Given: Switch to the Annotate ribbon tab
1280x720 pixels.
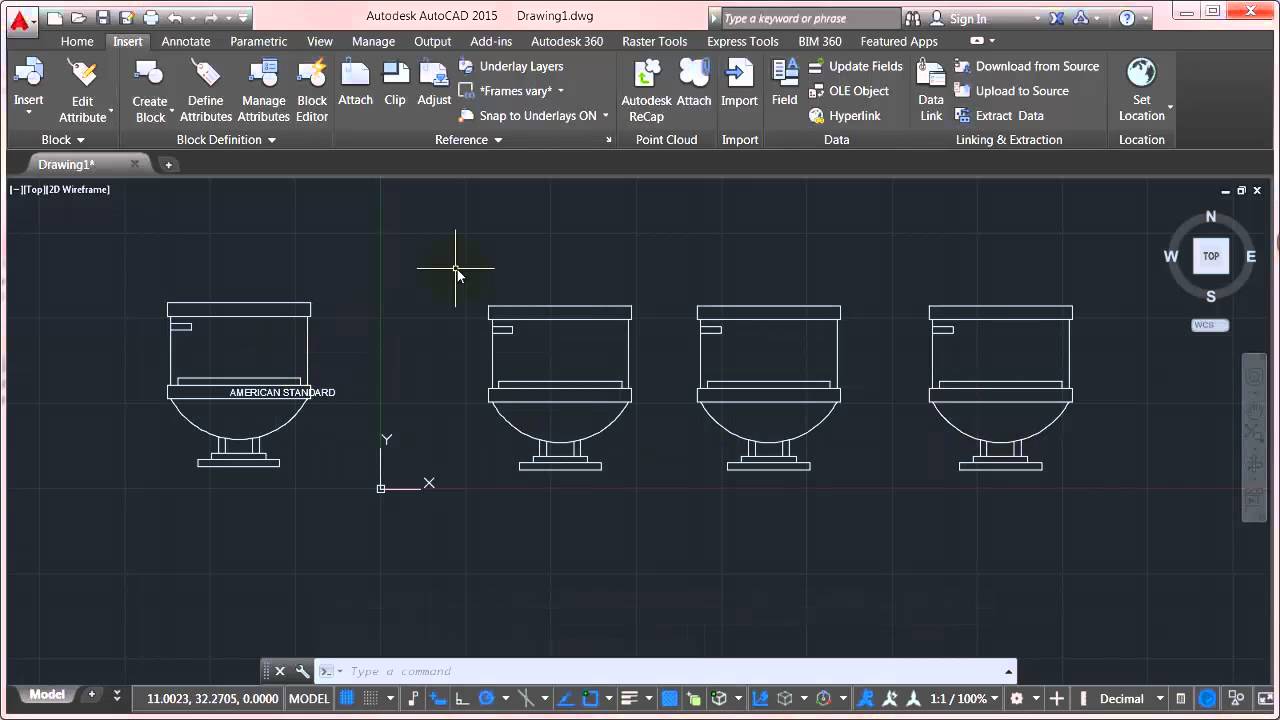Looking at the screenshot, I should pyautogui.click(x=186, y=41).
